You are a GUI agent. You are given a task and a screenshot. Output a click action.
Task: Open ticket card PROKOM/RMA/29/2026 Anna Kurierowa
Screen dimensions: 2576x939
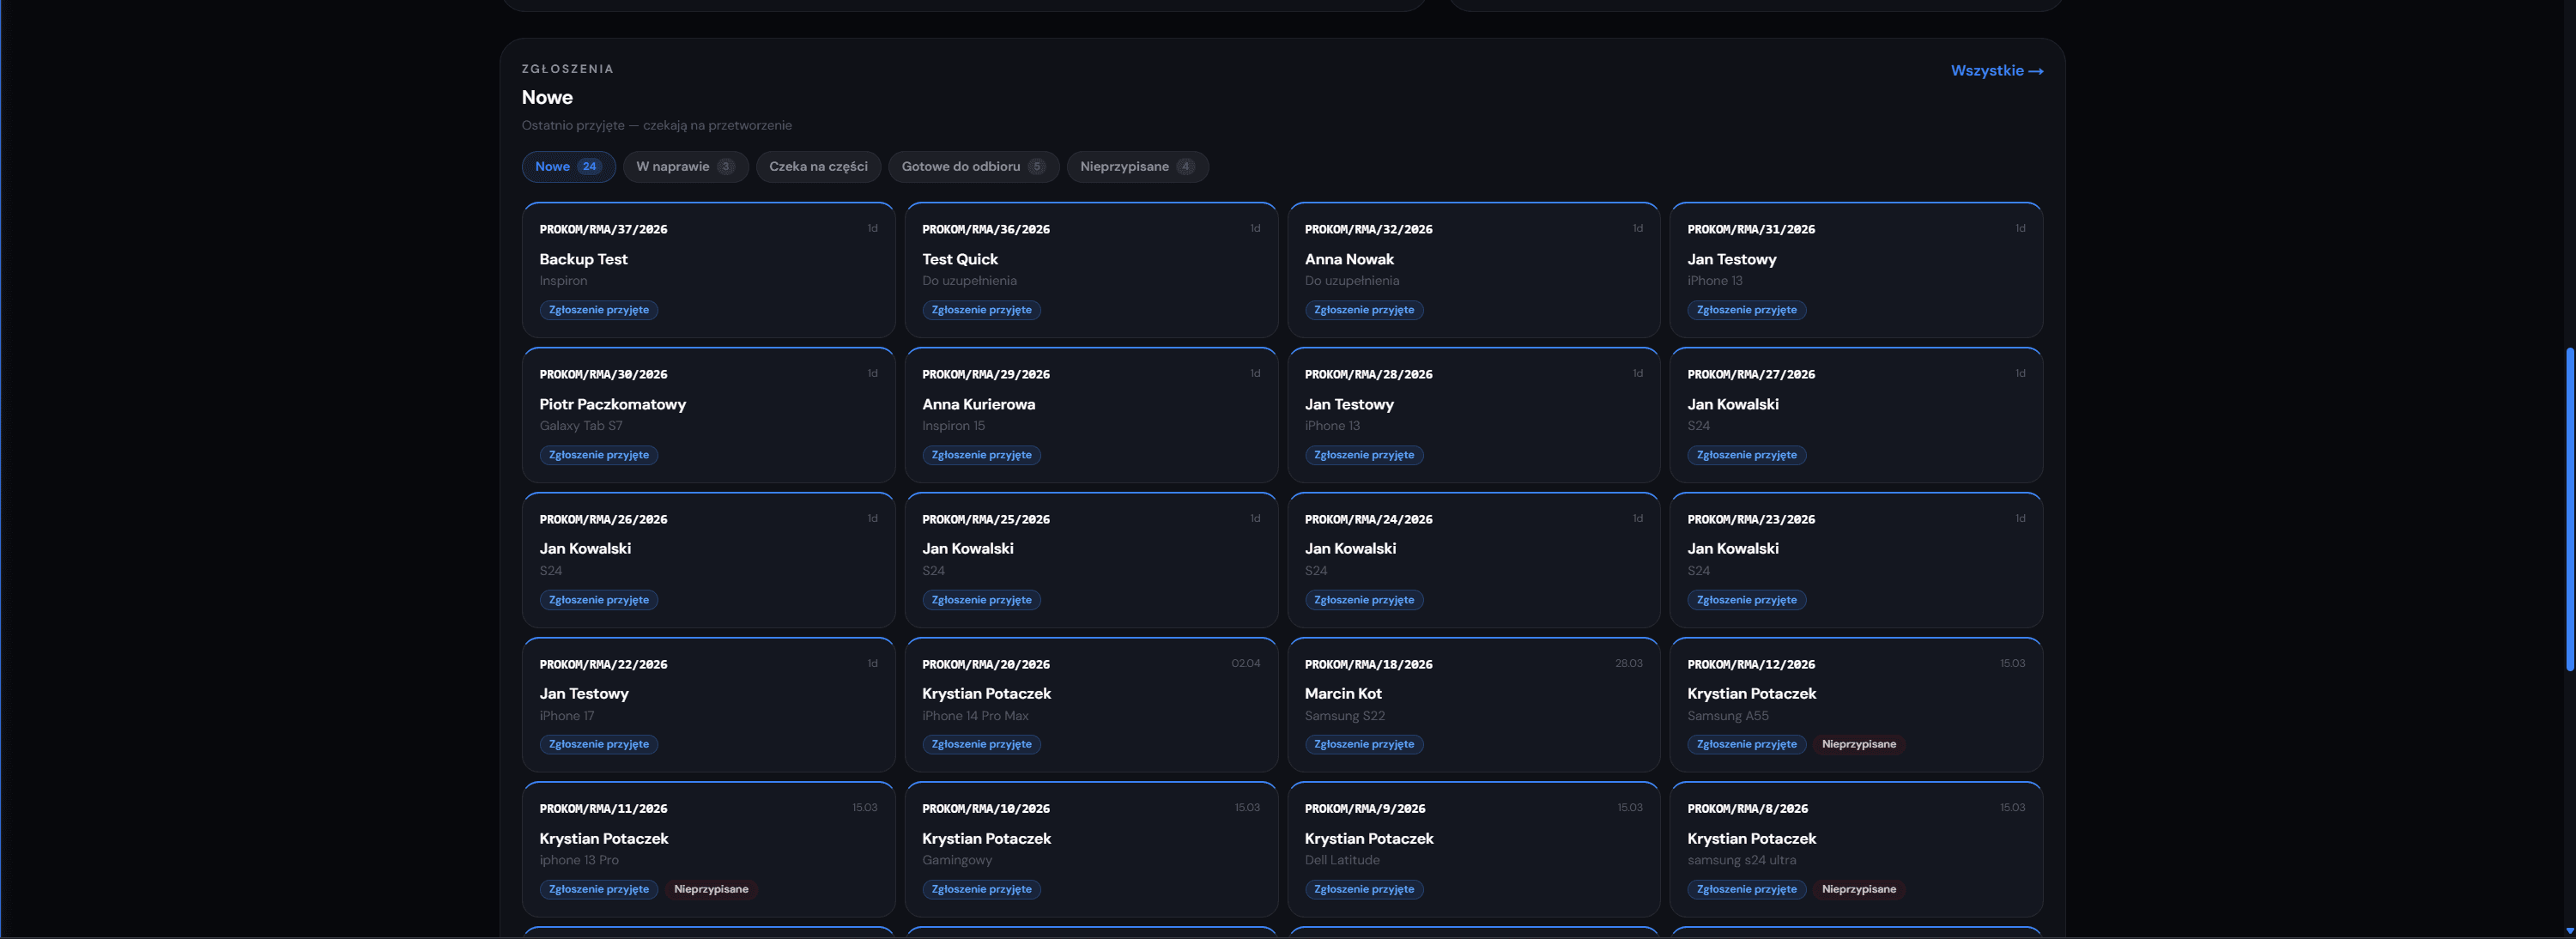coord(1091,415)
